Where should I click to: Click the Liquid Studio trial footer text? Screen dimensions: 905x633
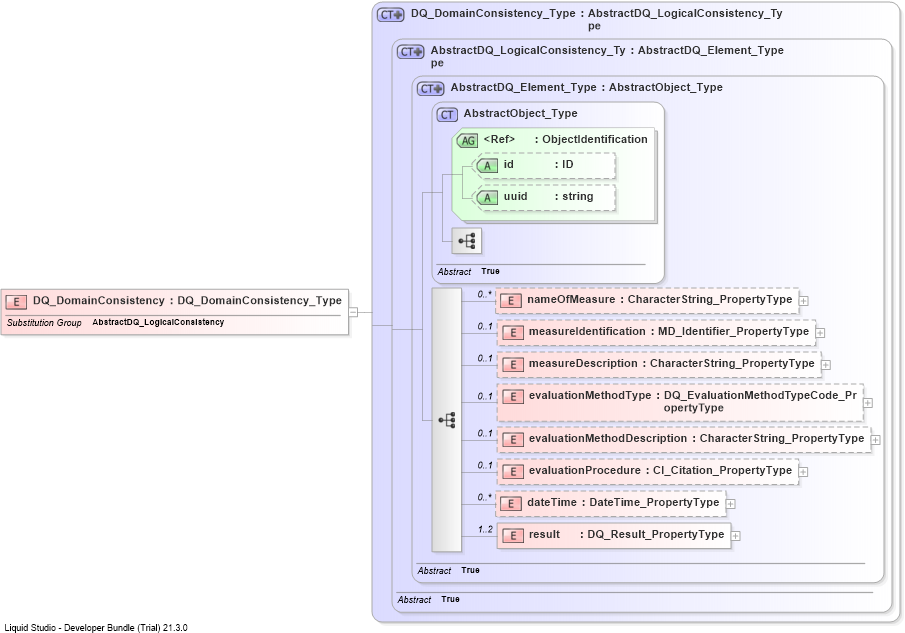tap(96, 628)
